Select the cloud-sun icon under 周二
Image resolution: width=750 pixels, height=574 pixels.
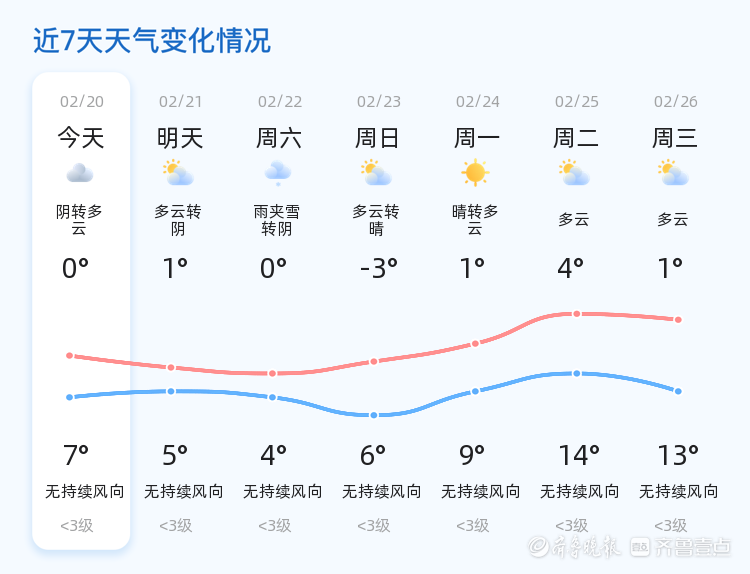tap(574, 173)
